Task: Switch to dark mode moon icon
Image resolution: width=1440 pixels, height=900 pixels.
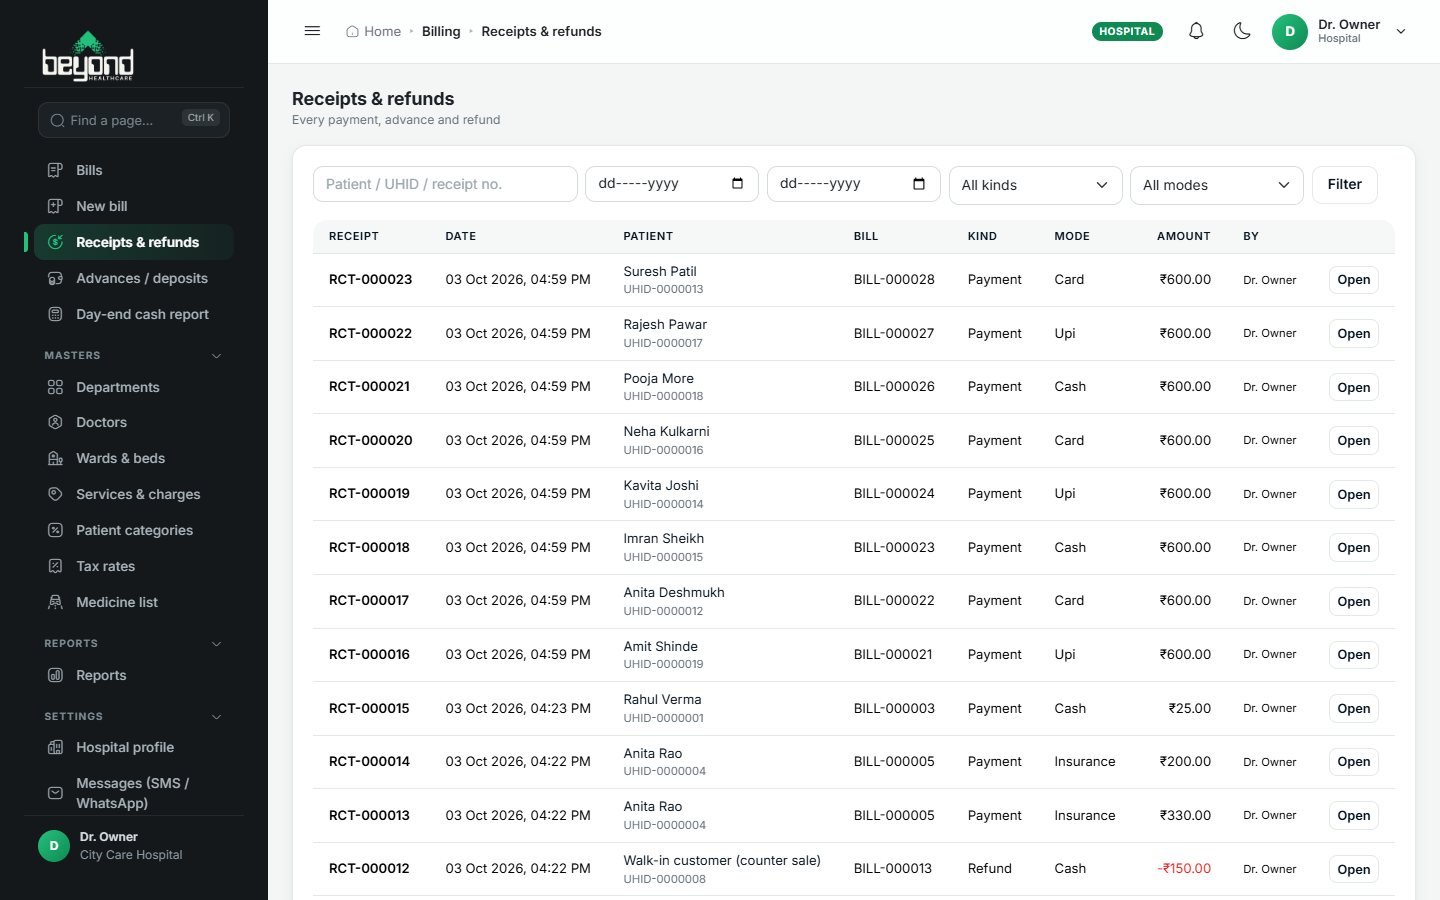Action: tap(1242, 31)
